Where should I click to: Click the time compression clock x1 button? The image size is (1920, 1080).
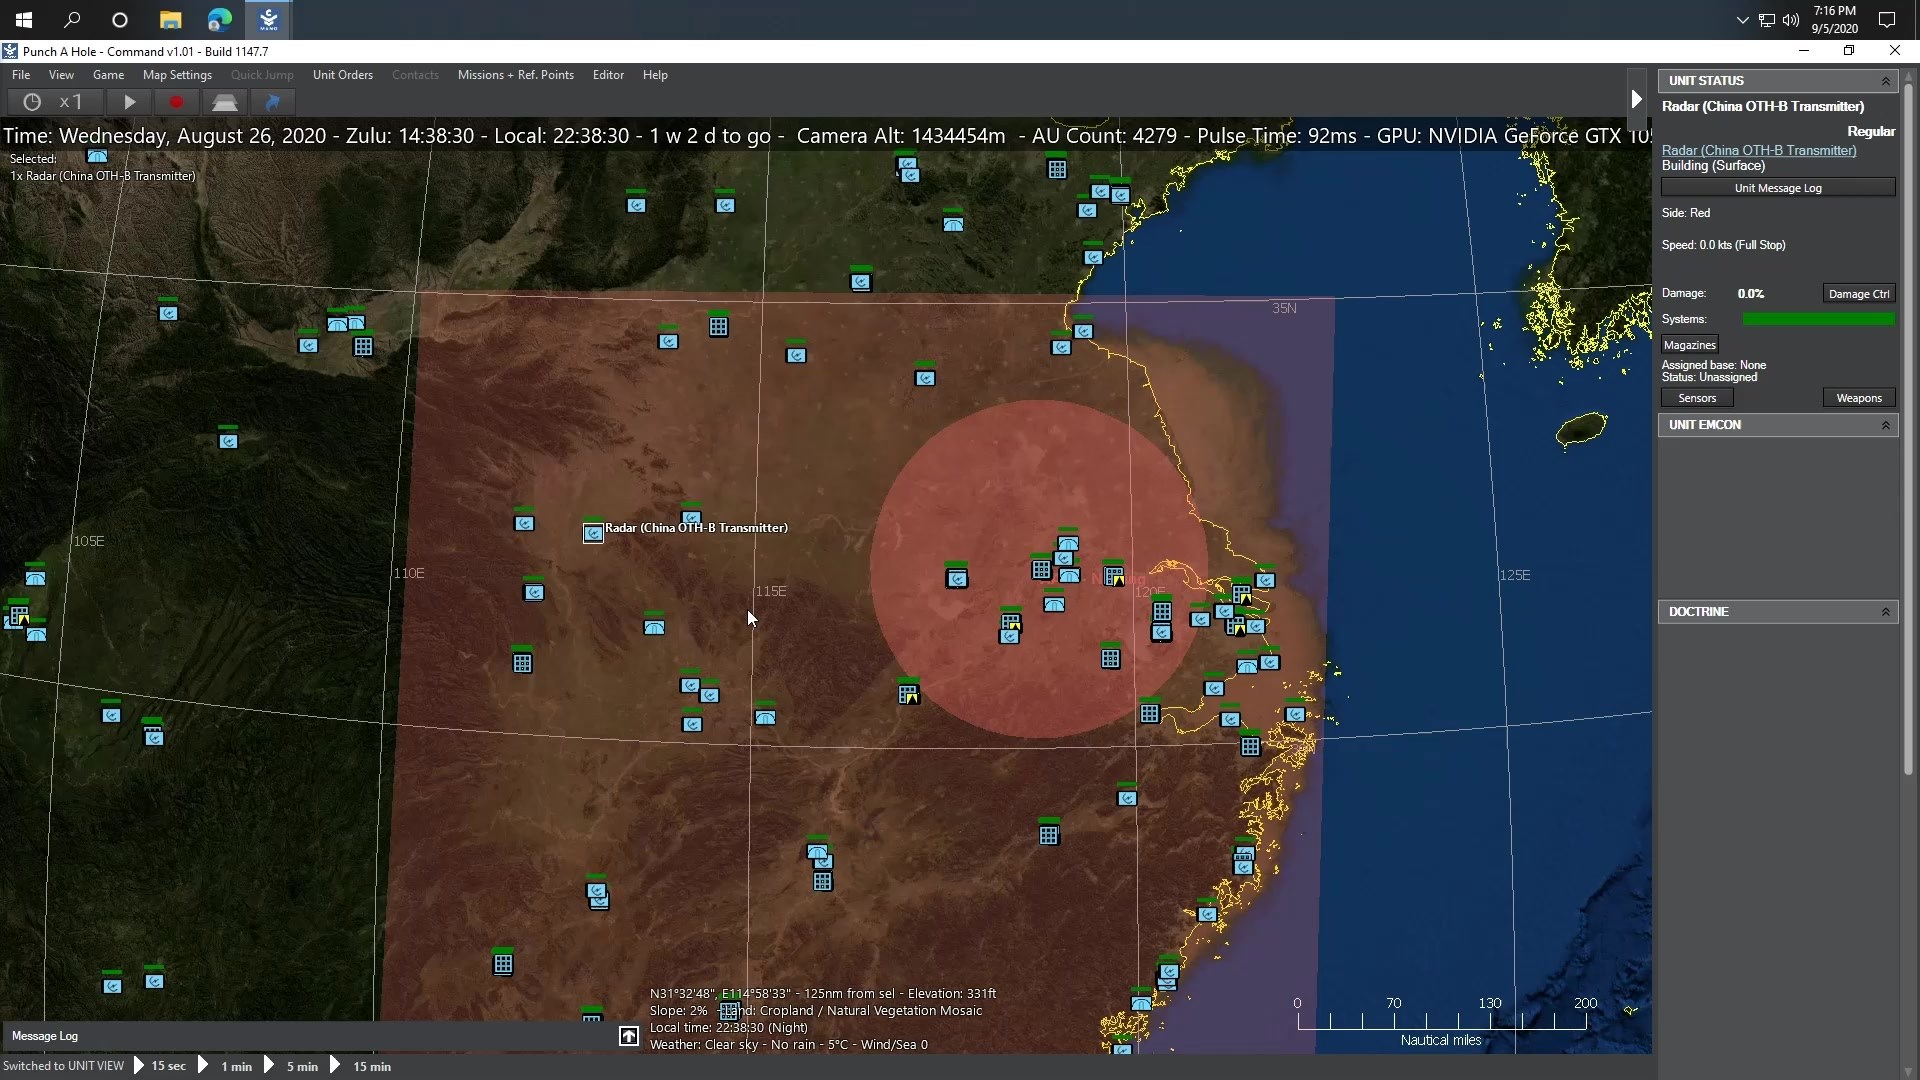[x=55, y=102]
